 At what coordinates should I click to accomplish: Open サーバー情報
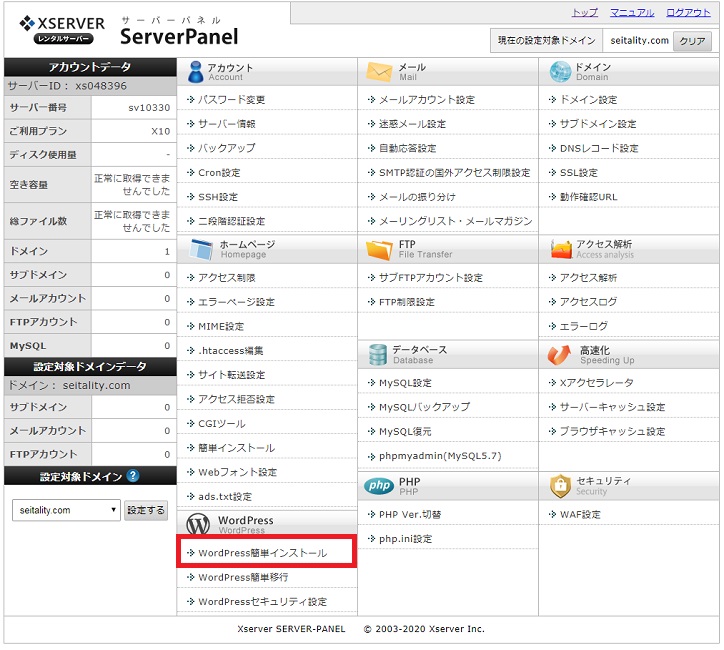(x=227, y=124)
